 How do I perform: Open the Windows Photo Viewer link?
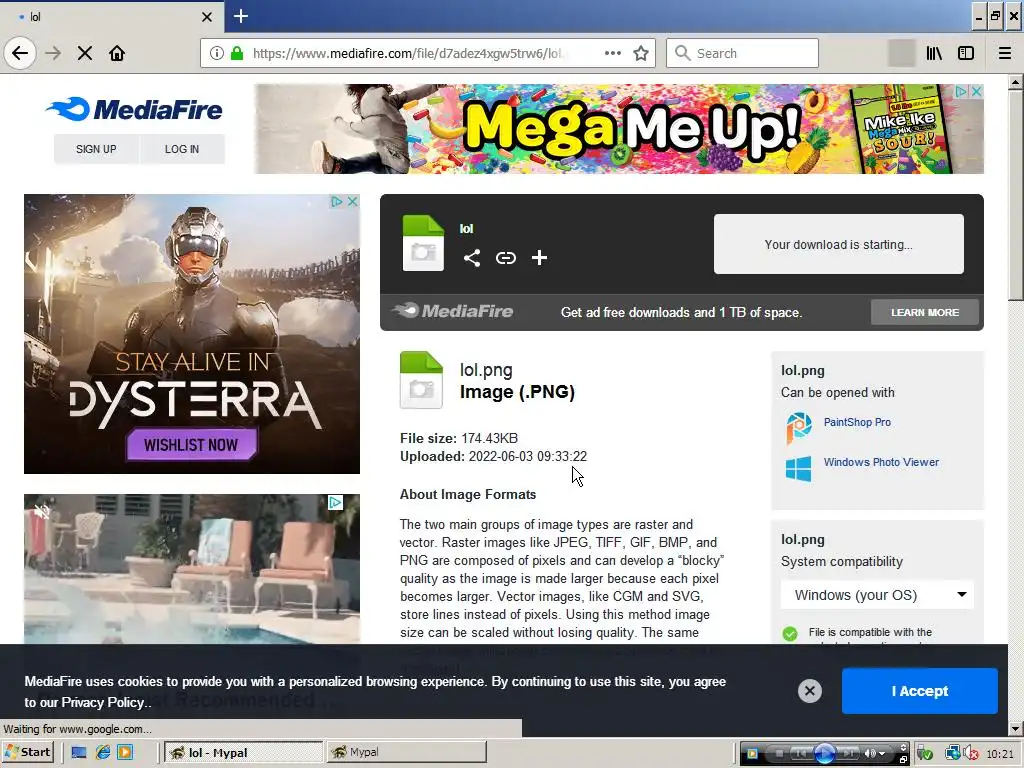(x=881, y=462)
